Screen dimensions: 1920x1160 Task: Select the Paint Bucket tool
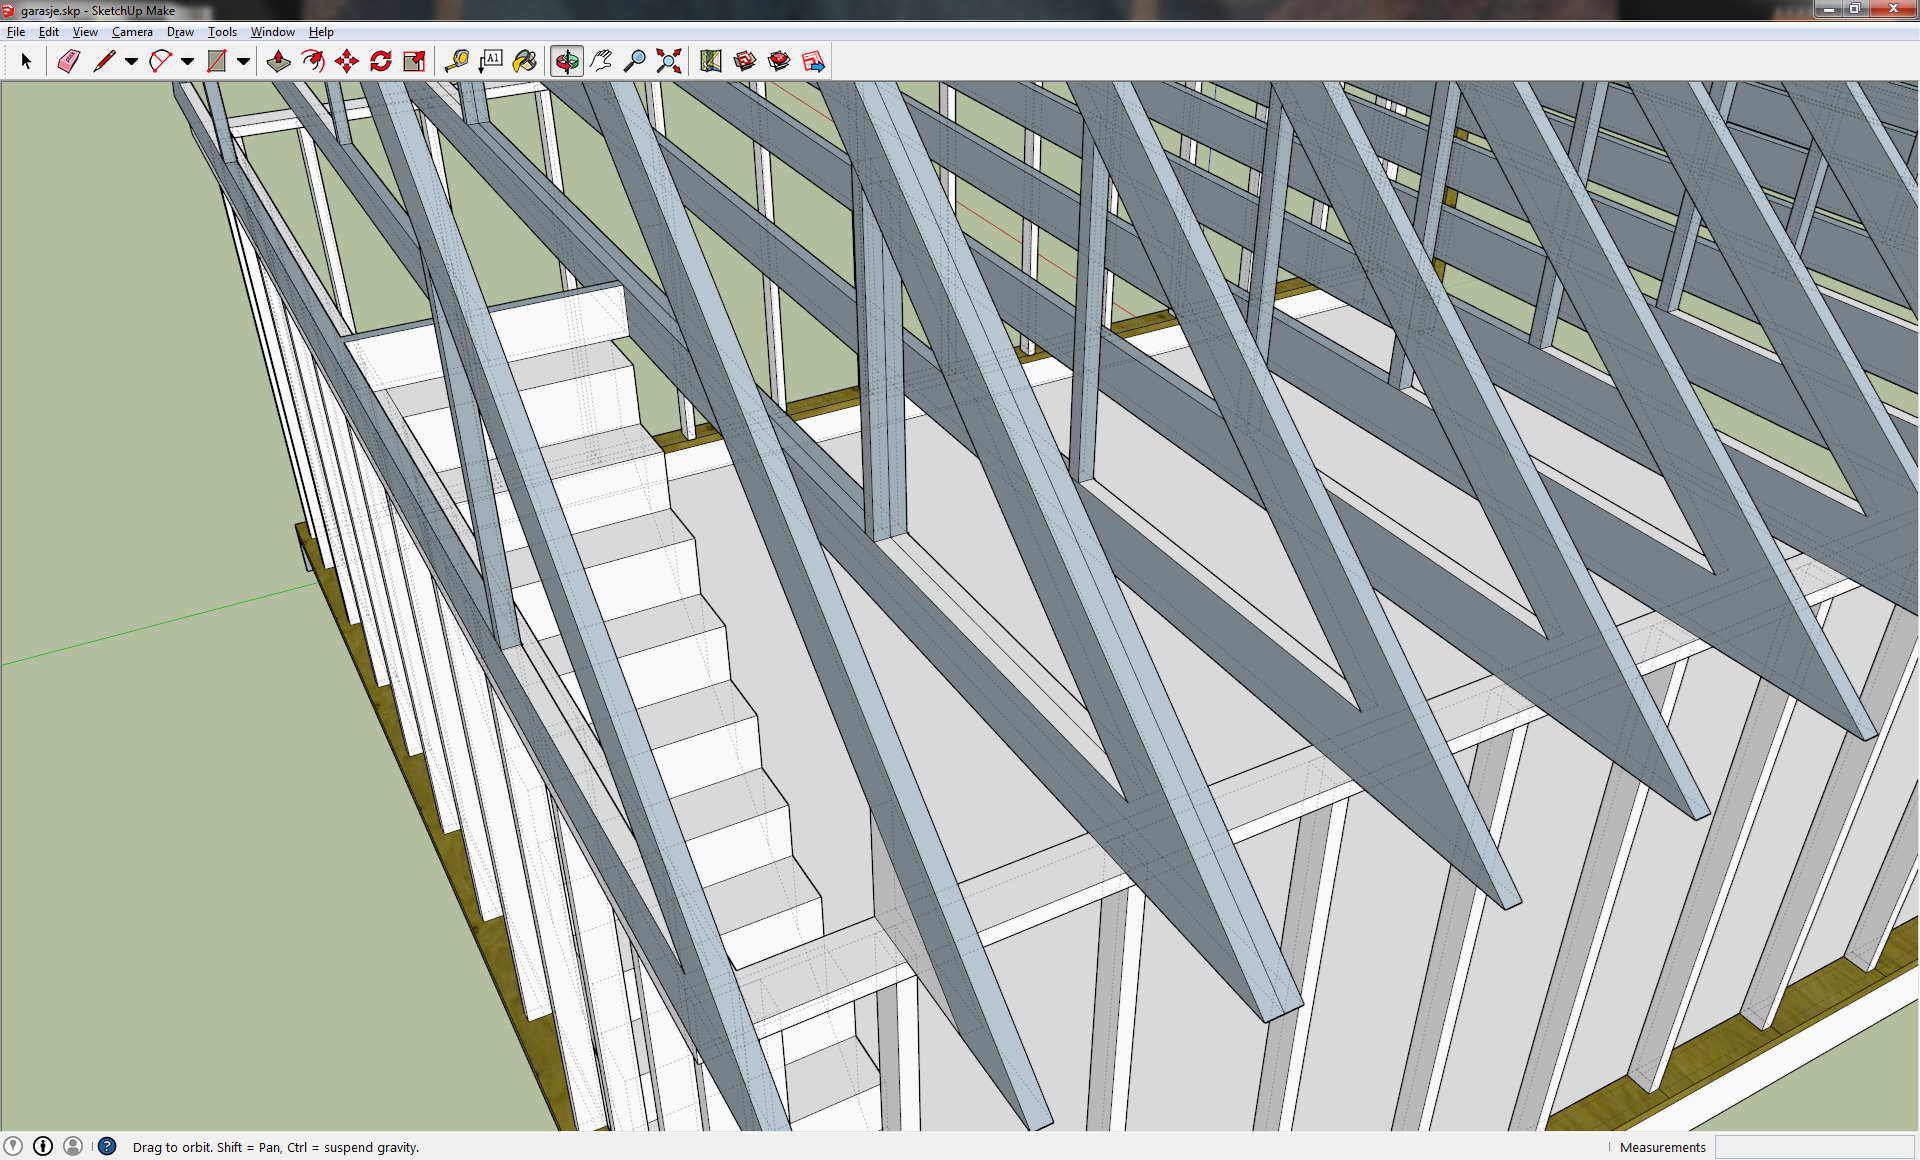click(x=524, y=62)
